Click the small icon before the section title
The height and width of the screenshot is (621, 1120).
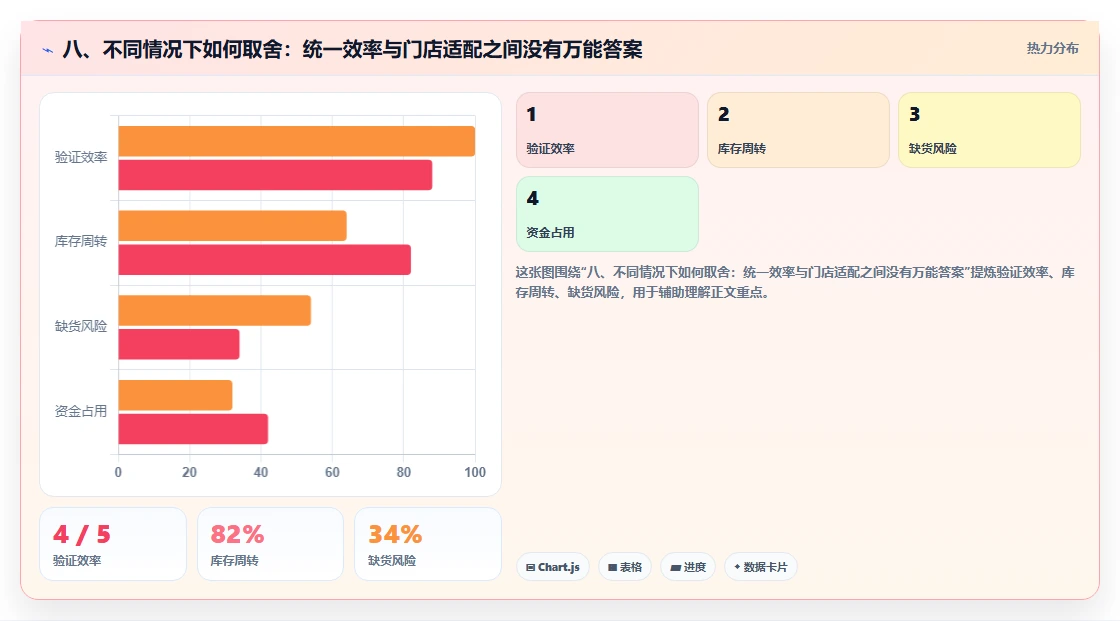(48, 50)
